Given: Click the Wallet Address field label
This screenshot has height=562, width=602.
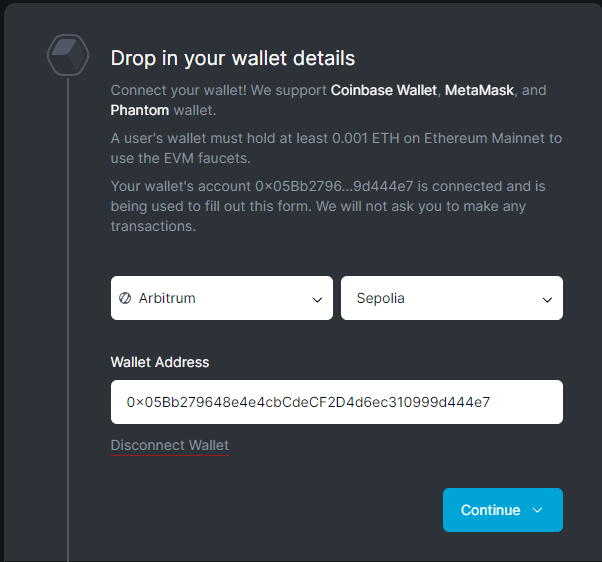Looking at the screenshot, I should 160,362.
